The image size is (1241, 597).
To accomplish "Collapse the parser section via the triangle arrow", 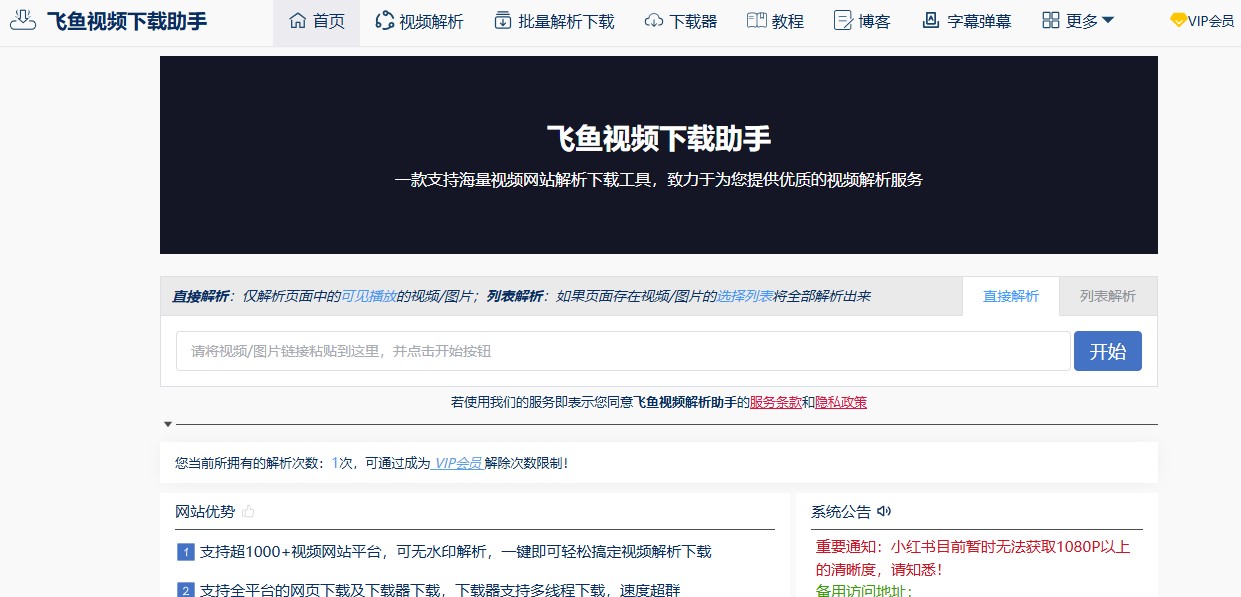I will click(x=168, y=423).
